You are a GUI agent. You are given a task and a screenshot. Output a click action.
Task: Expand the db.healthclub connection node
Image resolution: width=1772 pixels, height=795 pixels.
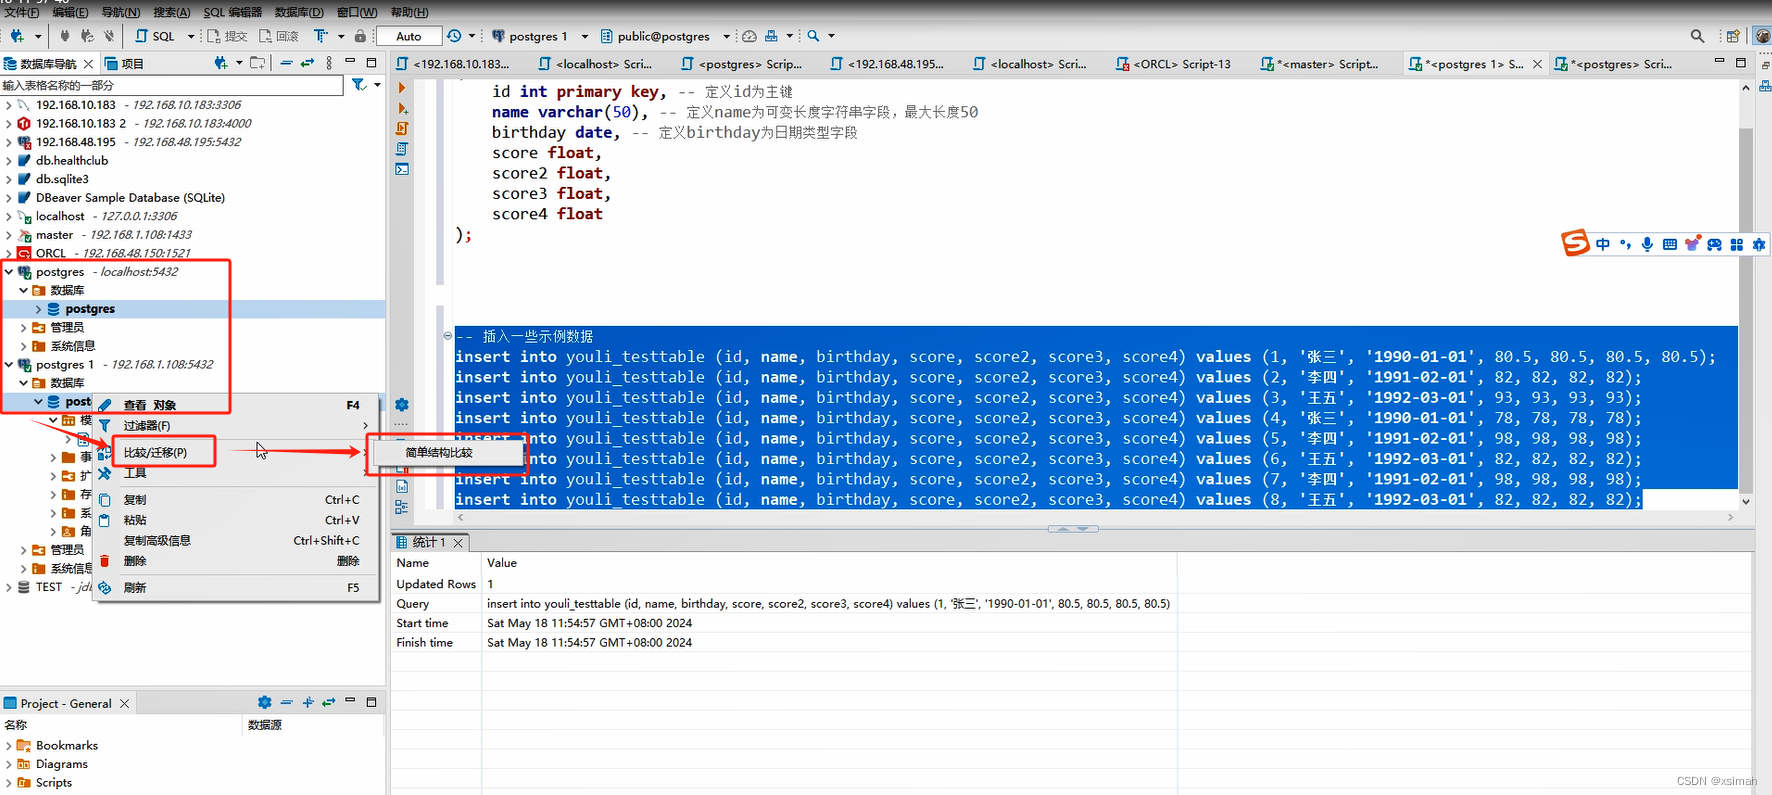coord(9,161)
